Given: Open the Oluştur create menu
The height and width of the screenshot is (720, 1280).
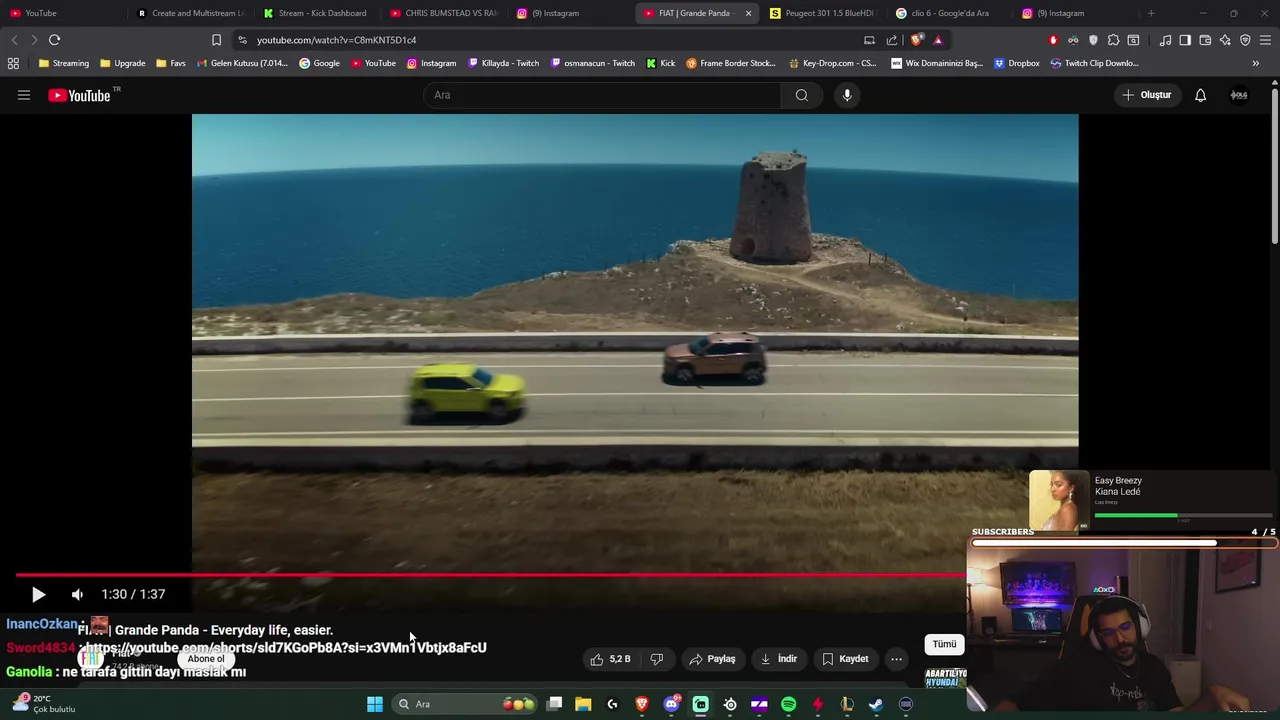Looking at the screenshot, I should click(1146, 95).
